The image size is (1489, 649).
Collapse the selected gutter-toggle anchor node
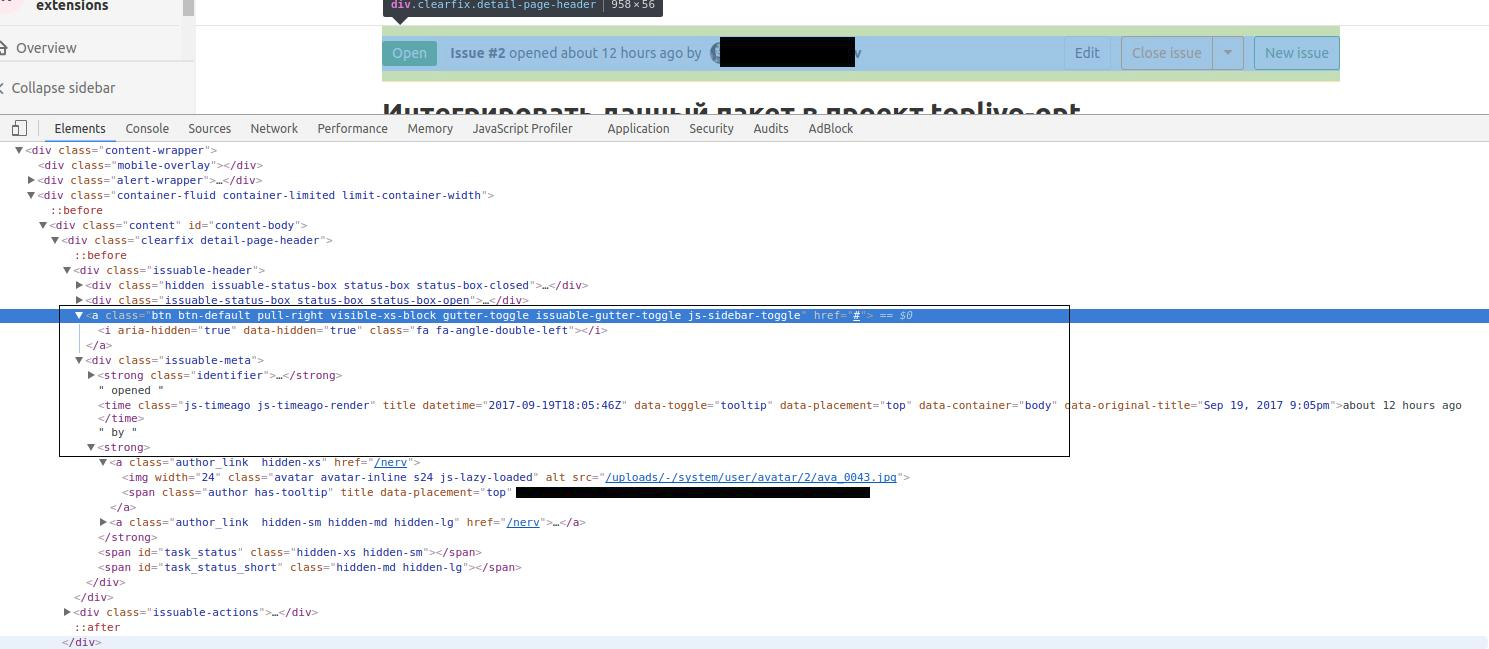click(79, 315)
